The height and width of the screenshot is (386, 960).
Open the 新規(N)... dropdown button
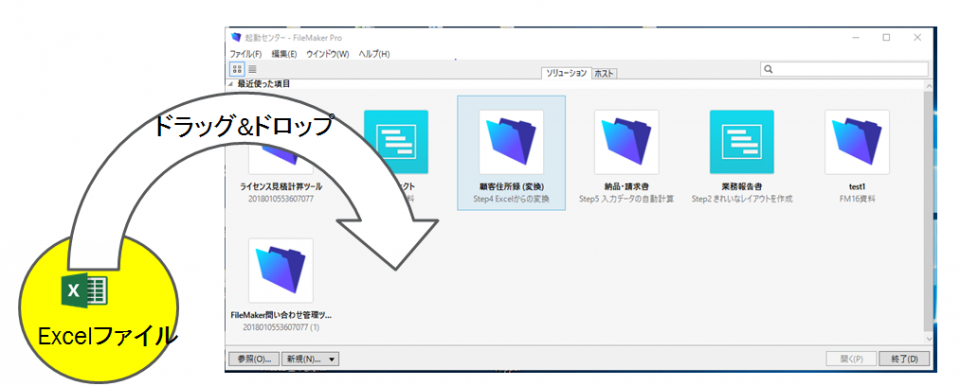[x=310, y=358]
